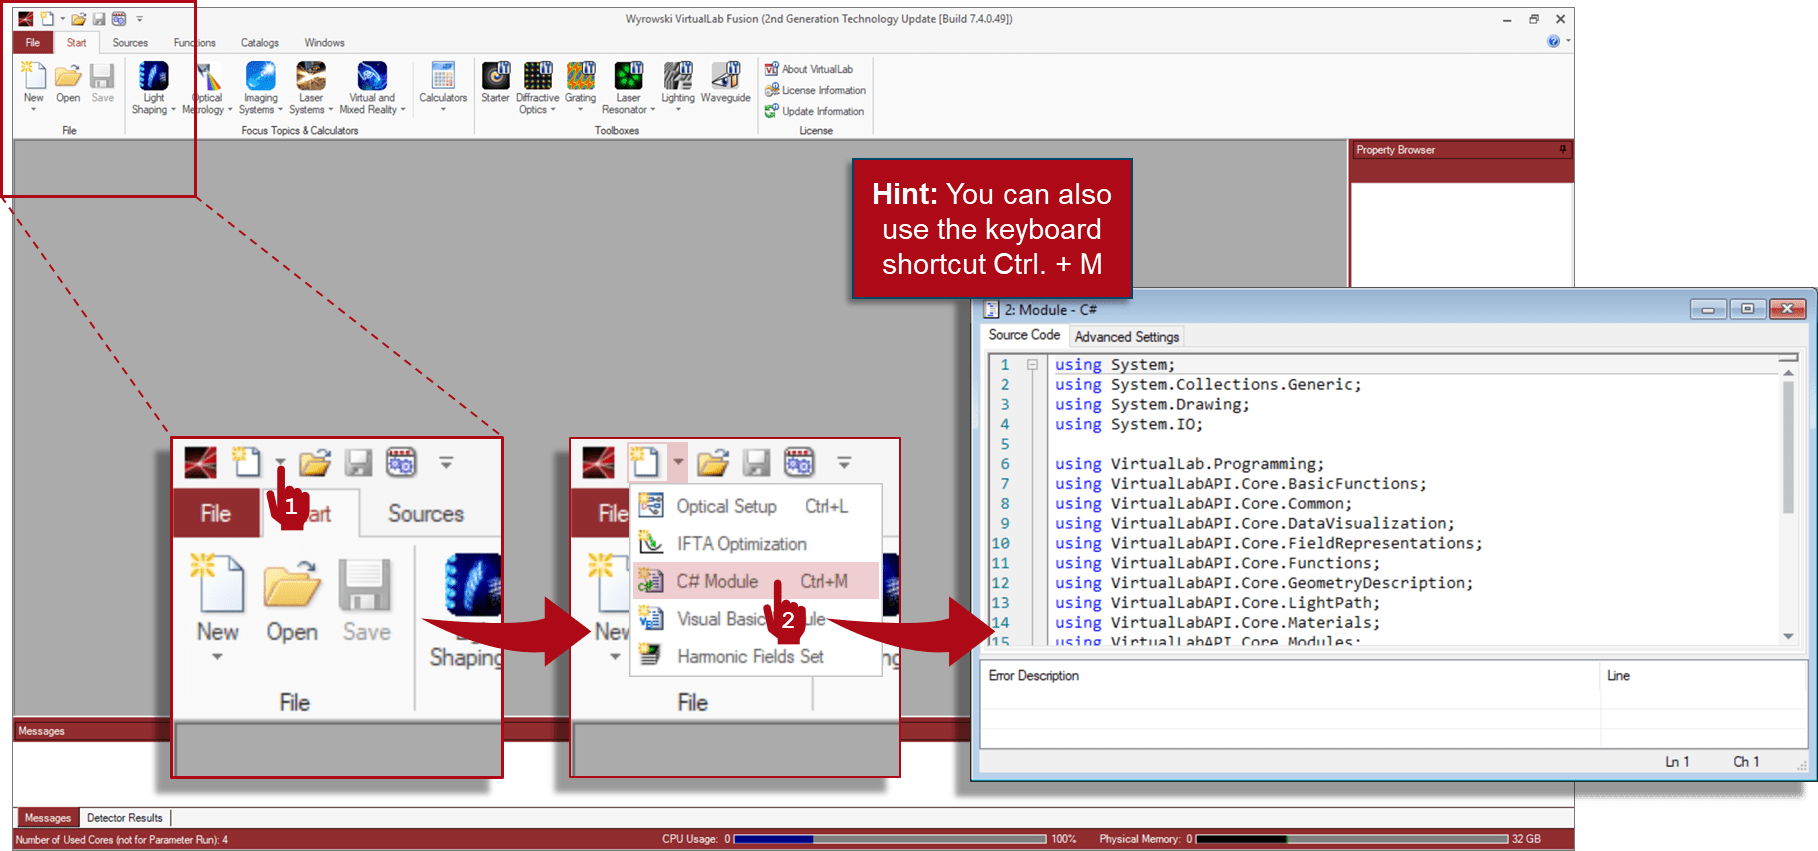Image resolution: width=1818 pixels, height=851 pixels.
Task: Open the Virtual and Mixed Reality focus topic
Action: 372,88
